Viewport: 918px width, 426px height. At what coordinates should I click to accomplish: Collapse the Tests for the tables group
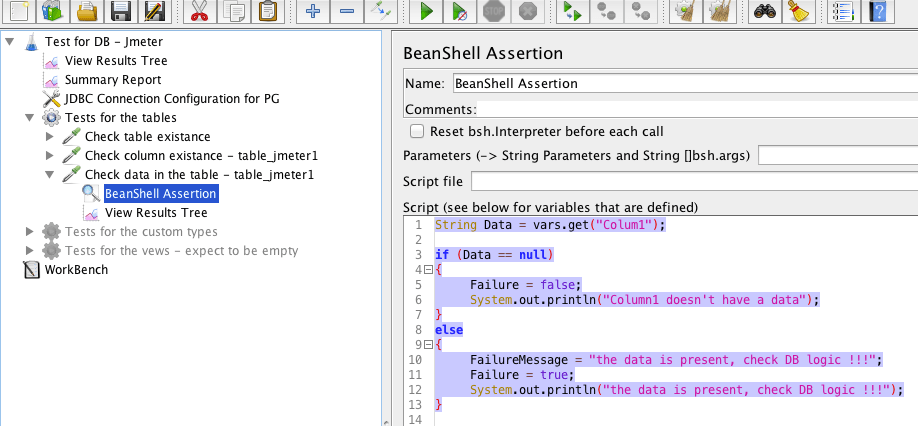pyautogui.click(x=30, y=118)
